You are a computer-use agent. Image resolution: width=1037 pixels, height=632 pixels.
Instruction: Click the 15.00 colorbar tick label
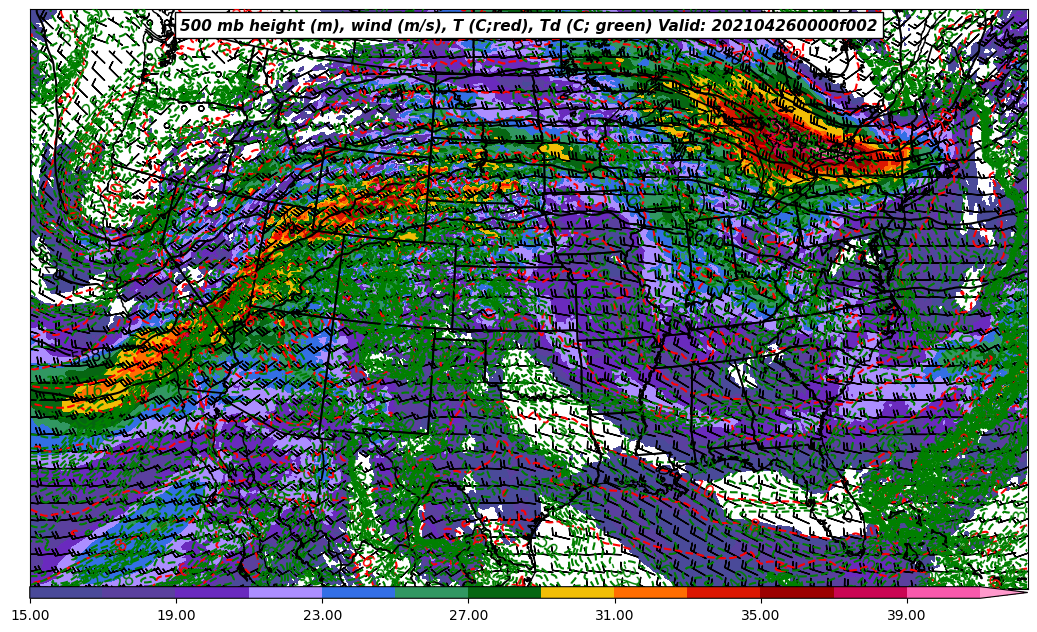click(x=30, y=615)
